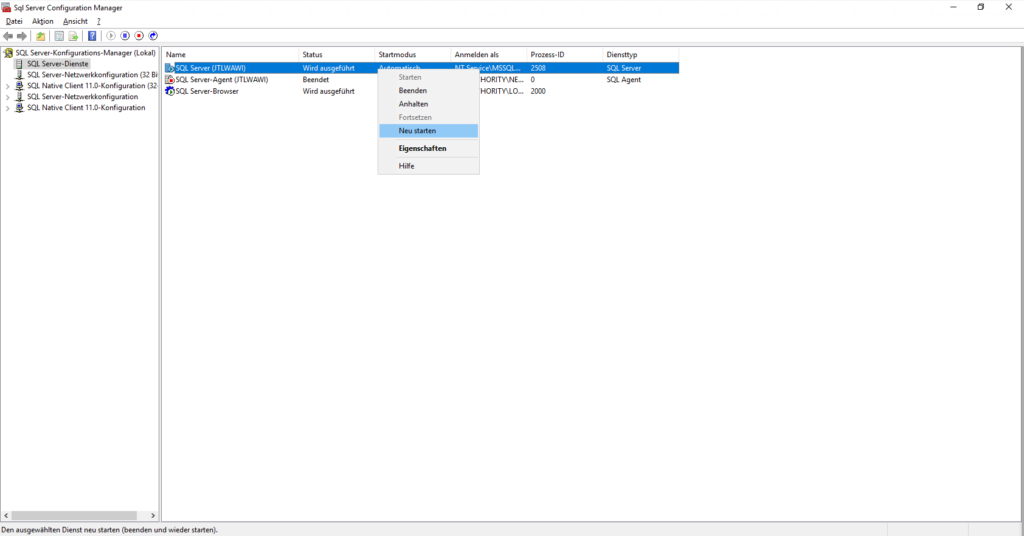
Task: Click tree pane scrollbar right arrow
Action: click(153, 516)
